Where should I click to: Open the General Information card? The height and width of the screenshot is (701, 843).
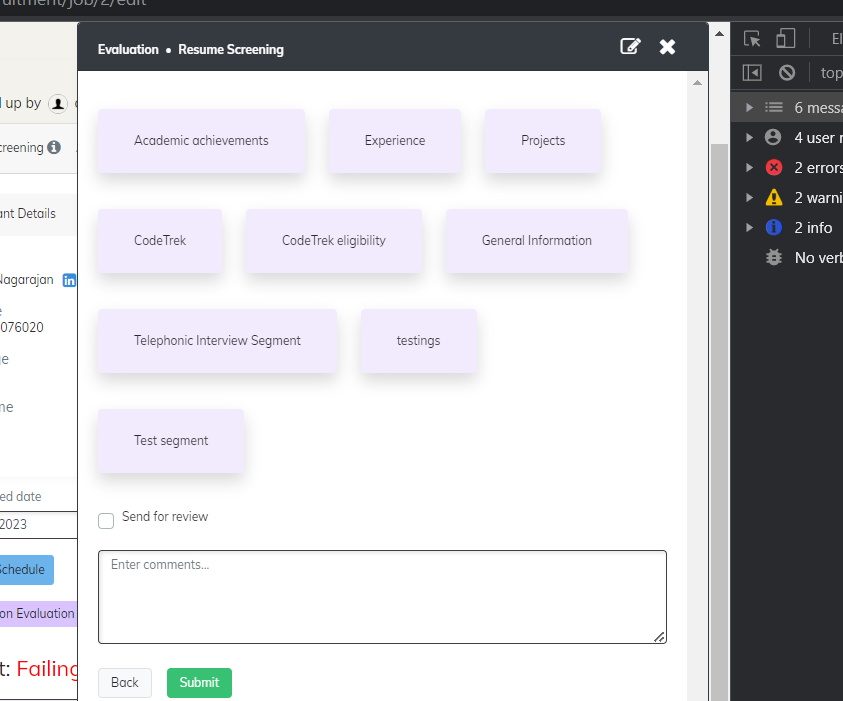pos(537,241)
